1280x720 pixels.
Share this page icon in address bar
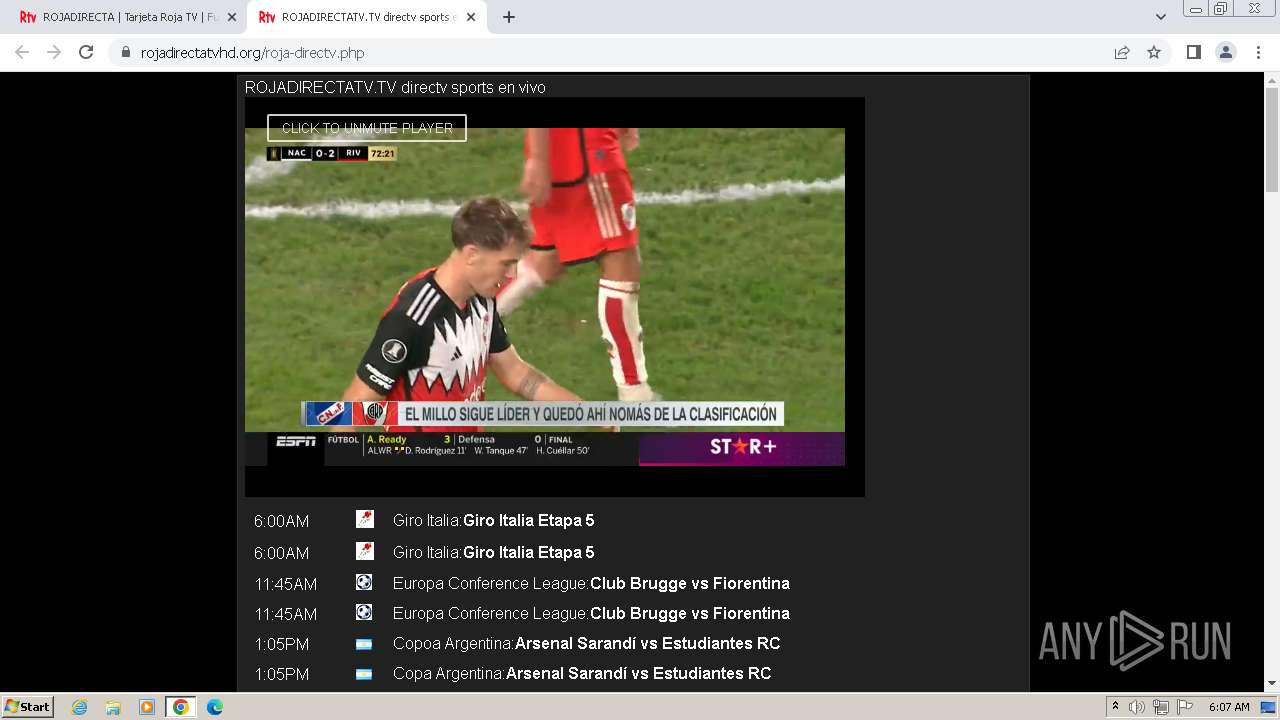pos(1122,52)
